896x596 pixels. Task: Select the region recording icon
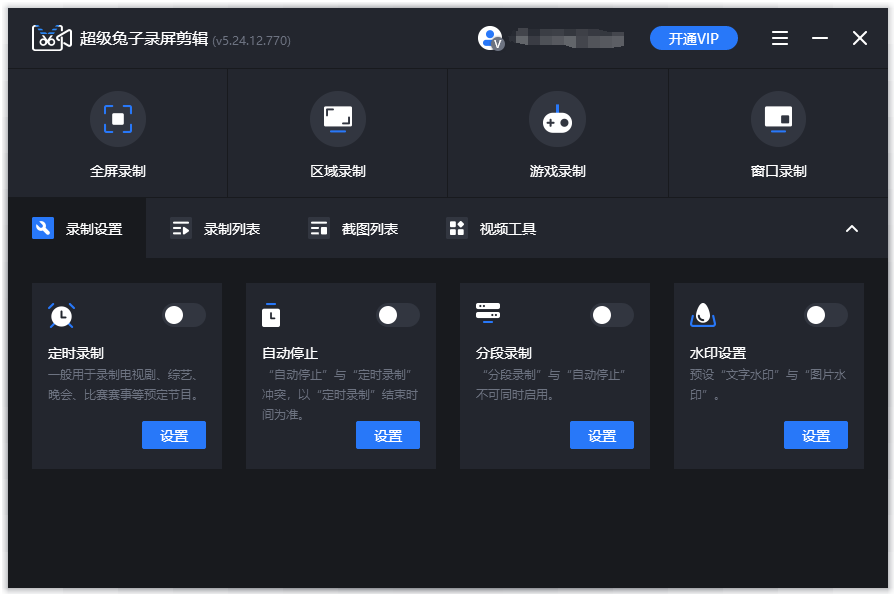(x=338, y=119)
